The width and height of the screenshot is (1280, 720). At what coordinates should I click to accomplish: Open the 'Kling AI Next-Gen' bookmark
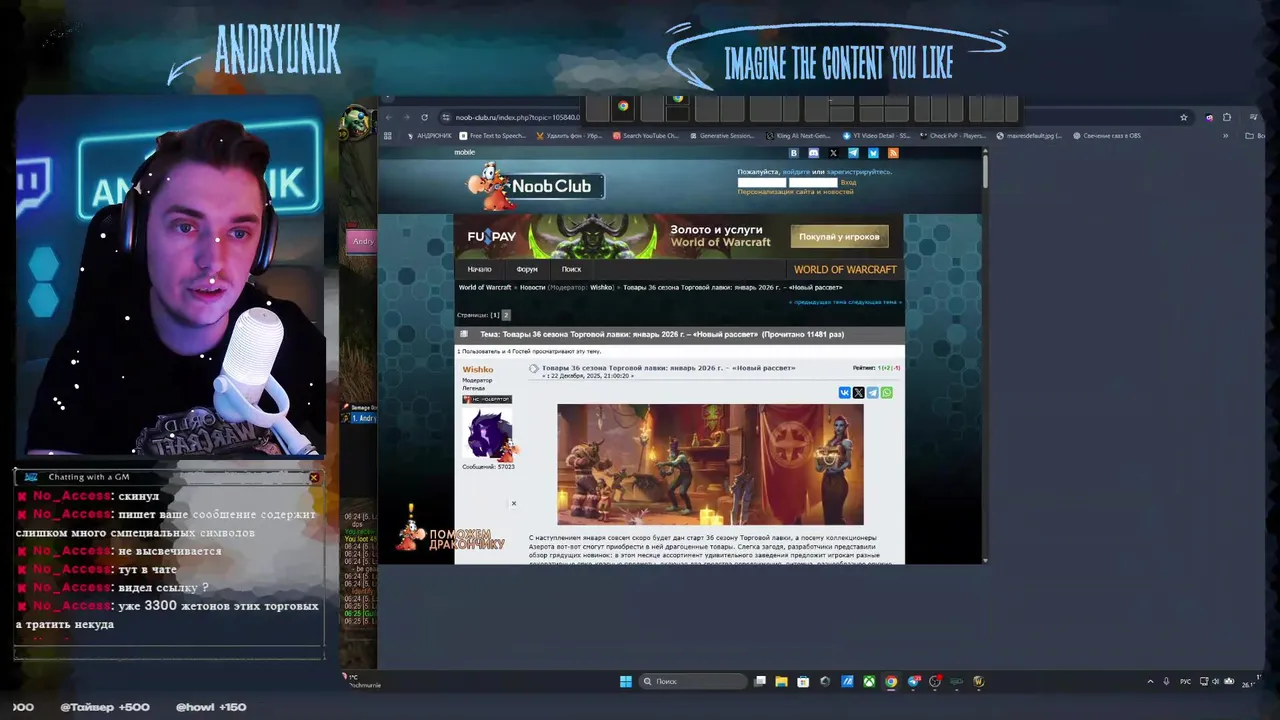click(798, 136)
